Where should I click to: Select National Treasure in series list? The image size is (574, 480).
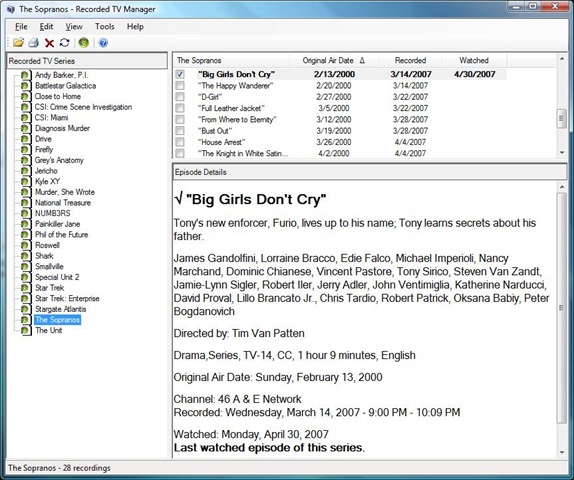click(63, 203)
